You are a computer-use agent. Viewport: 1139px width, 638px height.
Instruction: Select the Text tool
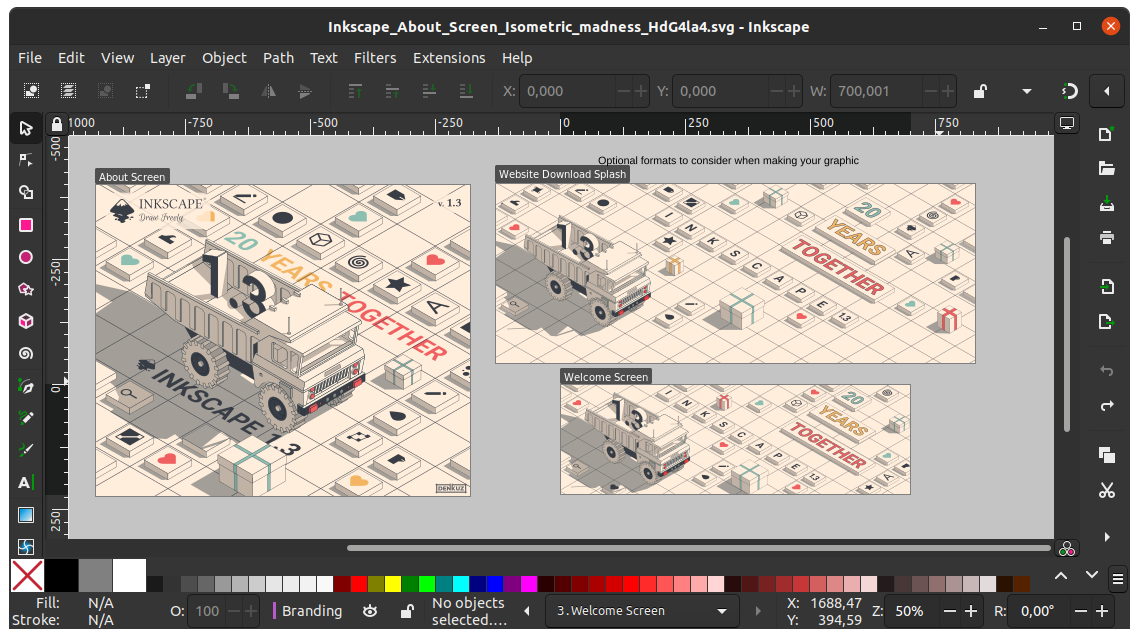pos(25,482)
